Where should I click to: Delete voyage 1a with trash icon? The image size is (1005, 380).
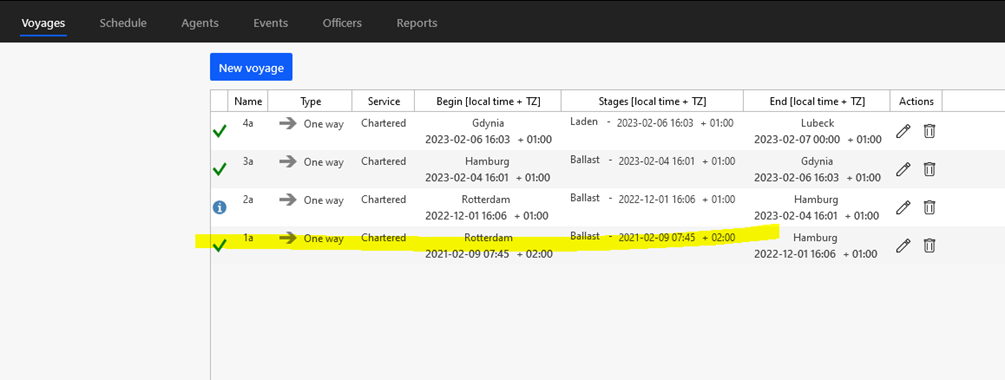(x=929, y=245)
